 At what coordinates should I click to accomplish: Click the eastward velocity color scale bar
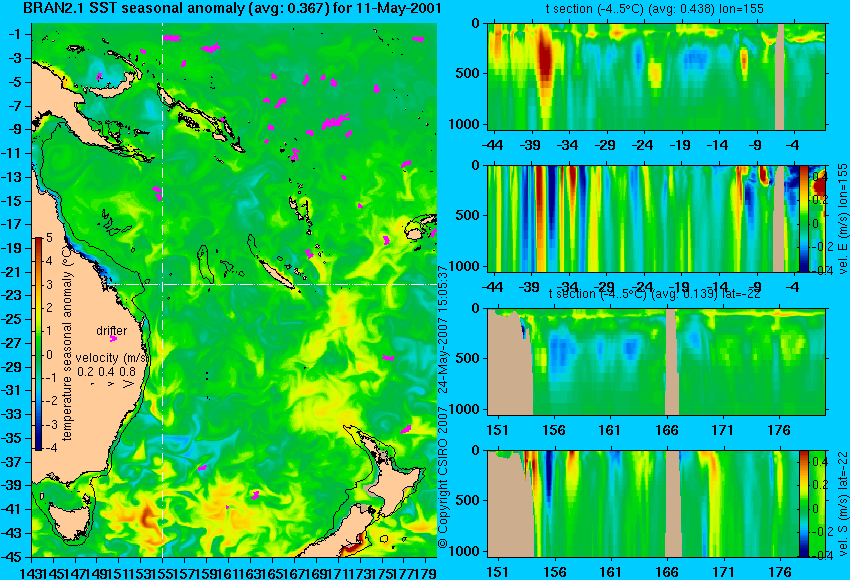tap(803, 218)
